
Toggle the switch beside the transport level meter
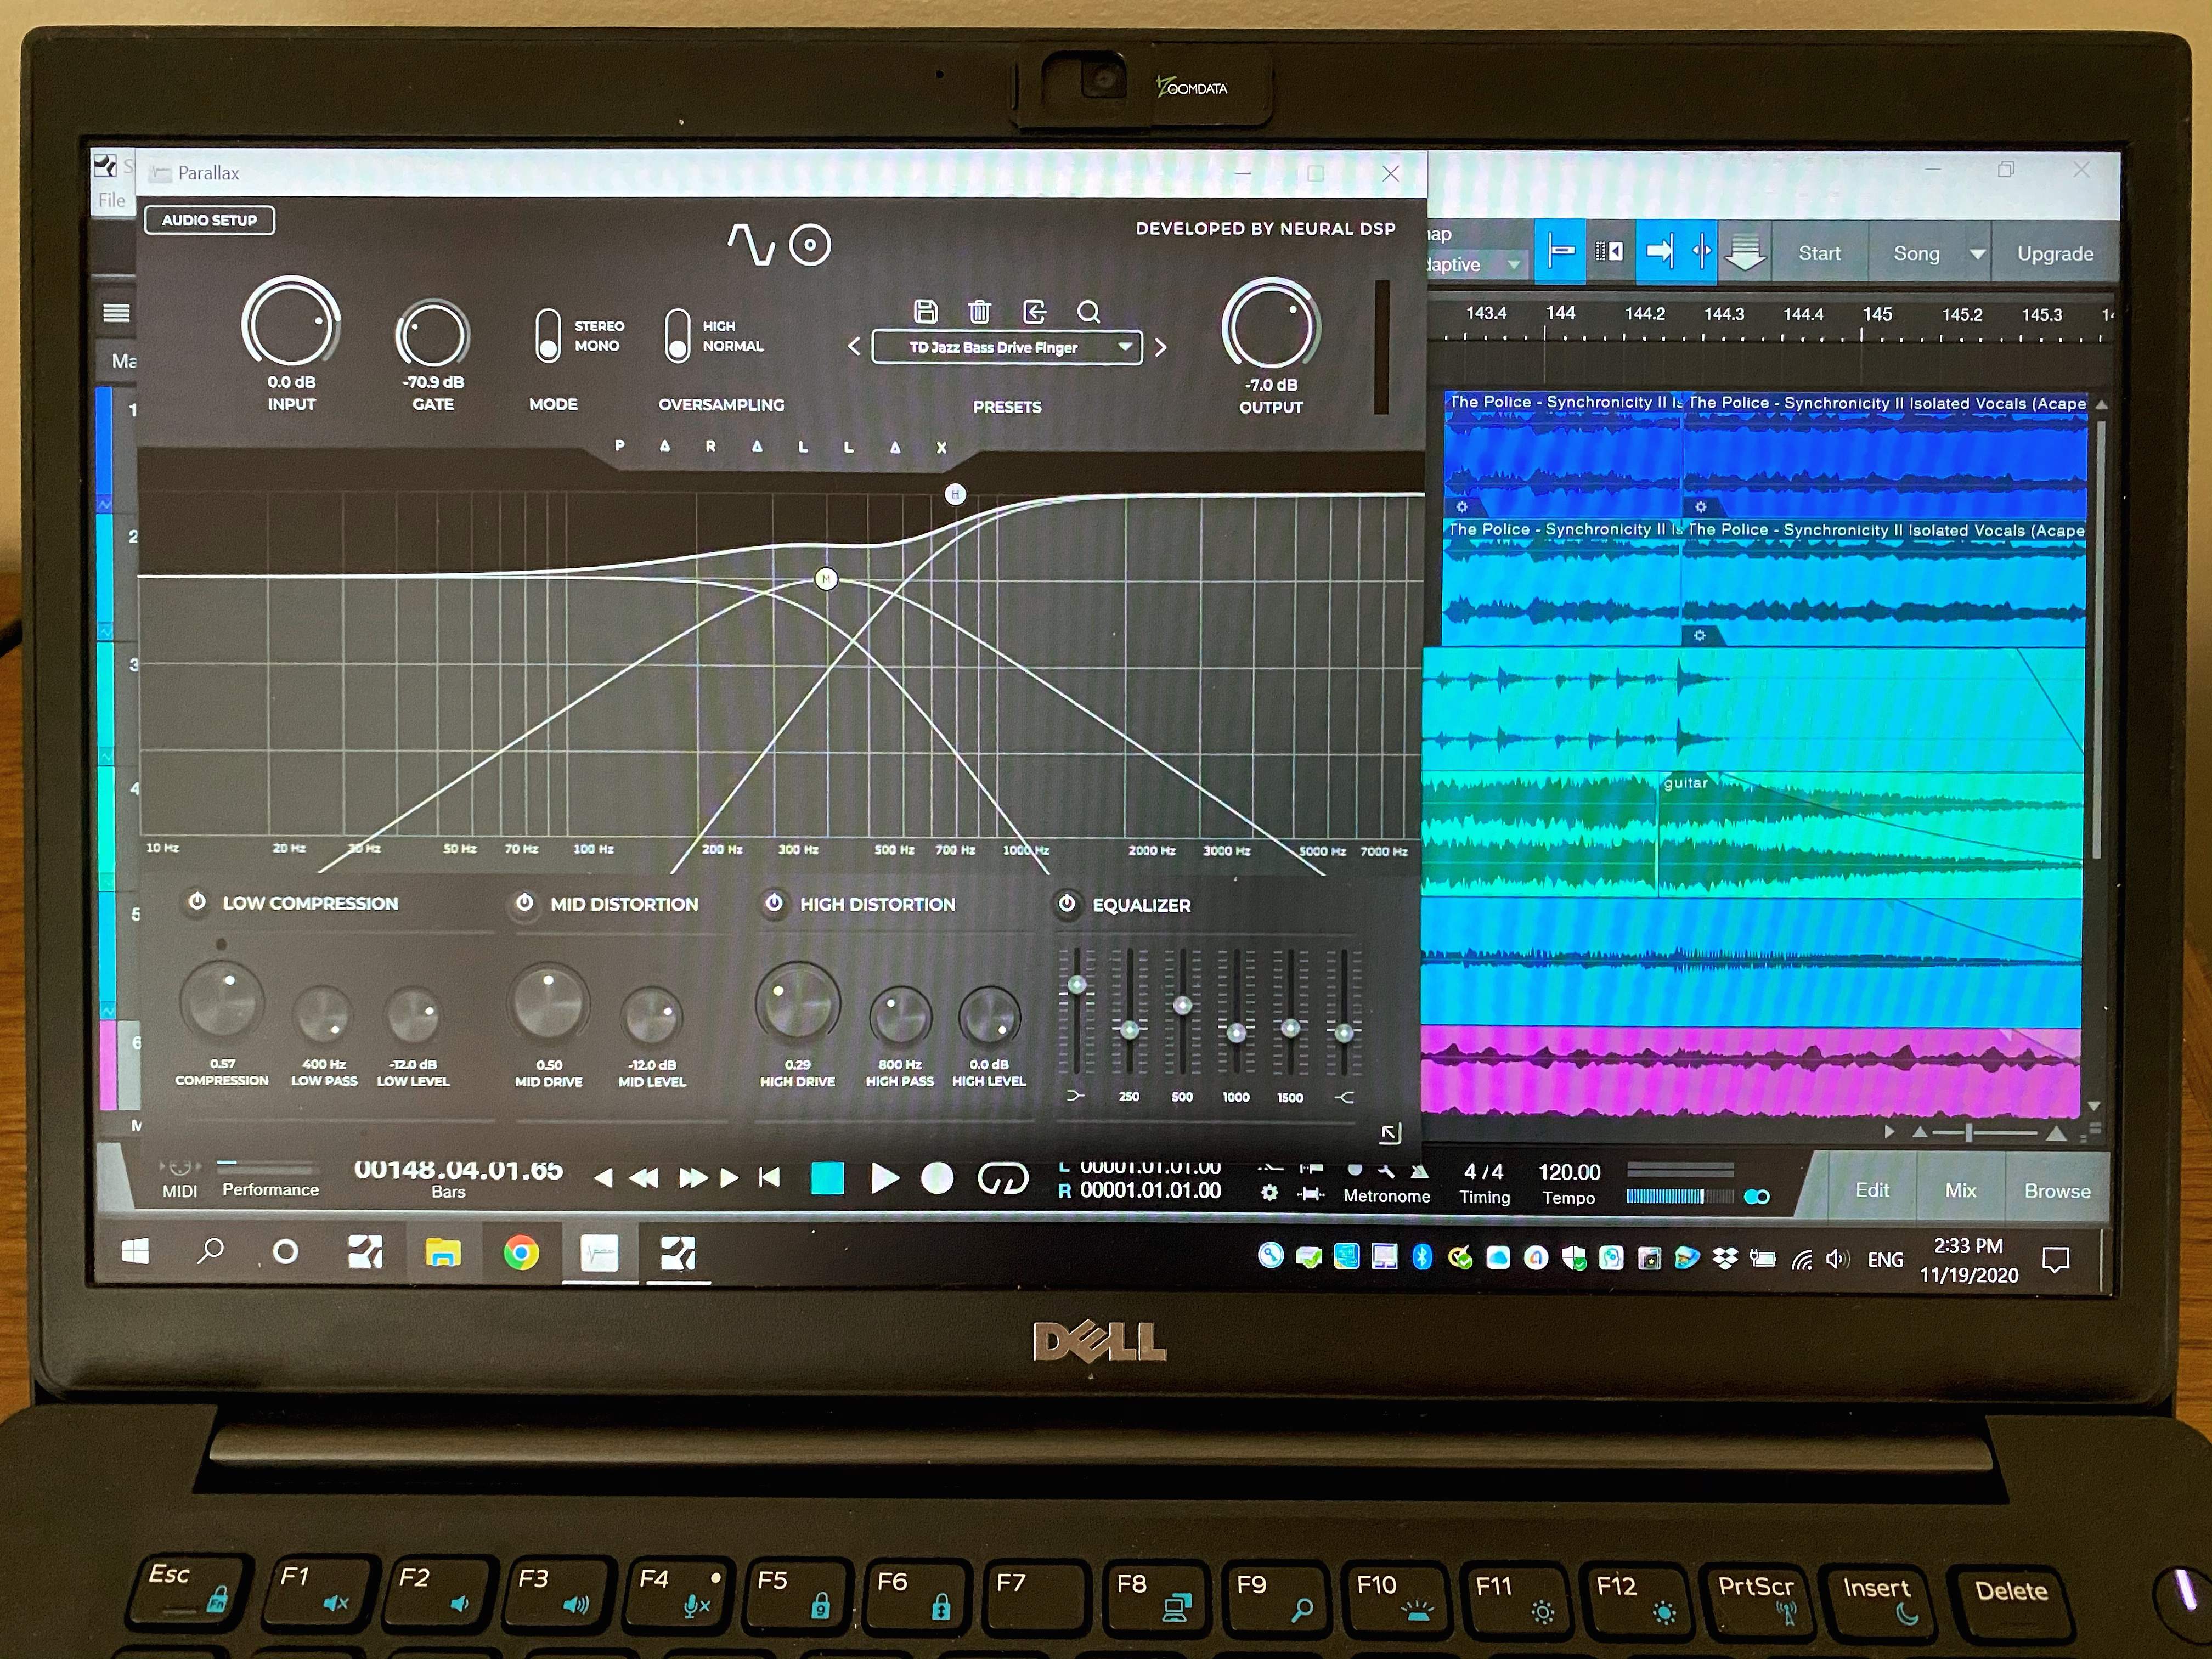(x=1757, y=1197)
